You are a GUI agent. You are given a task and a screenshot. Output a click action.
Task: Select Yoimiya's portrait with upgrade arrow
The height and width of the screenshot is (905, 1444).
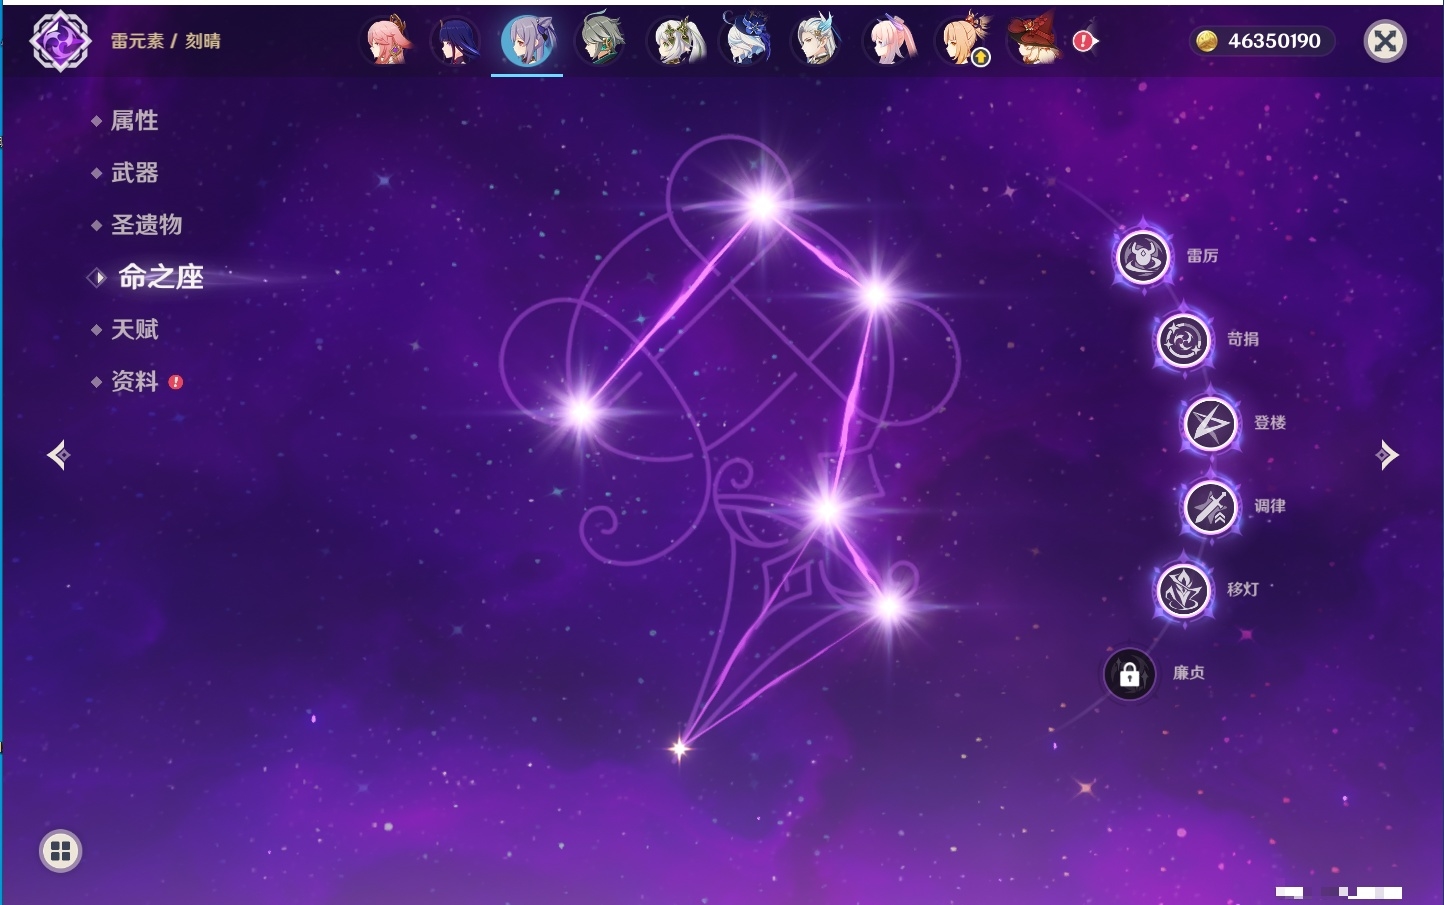[962, 41]
